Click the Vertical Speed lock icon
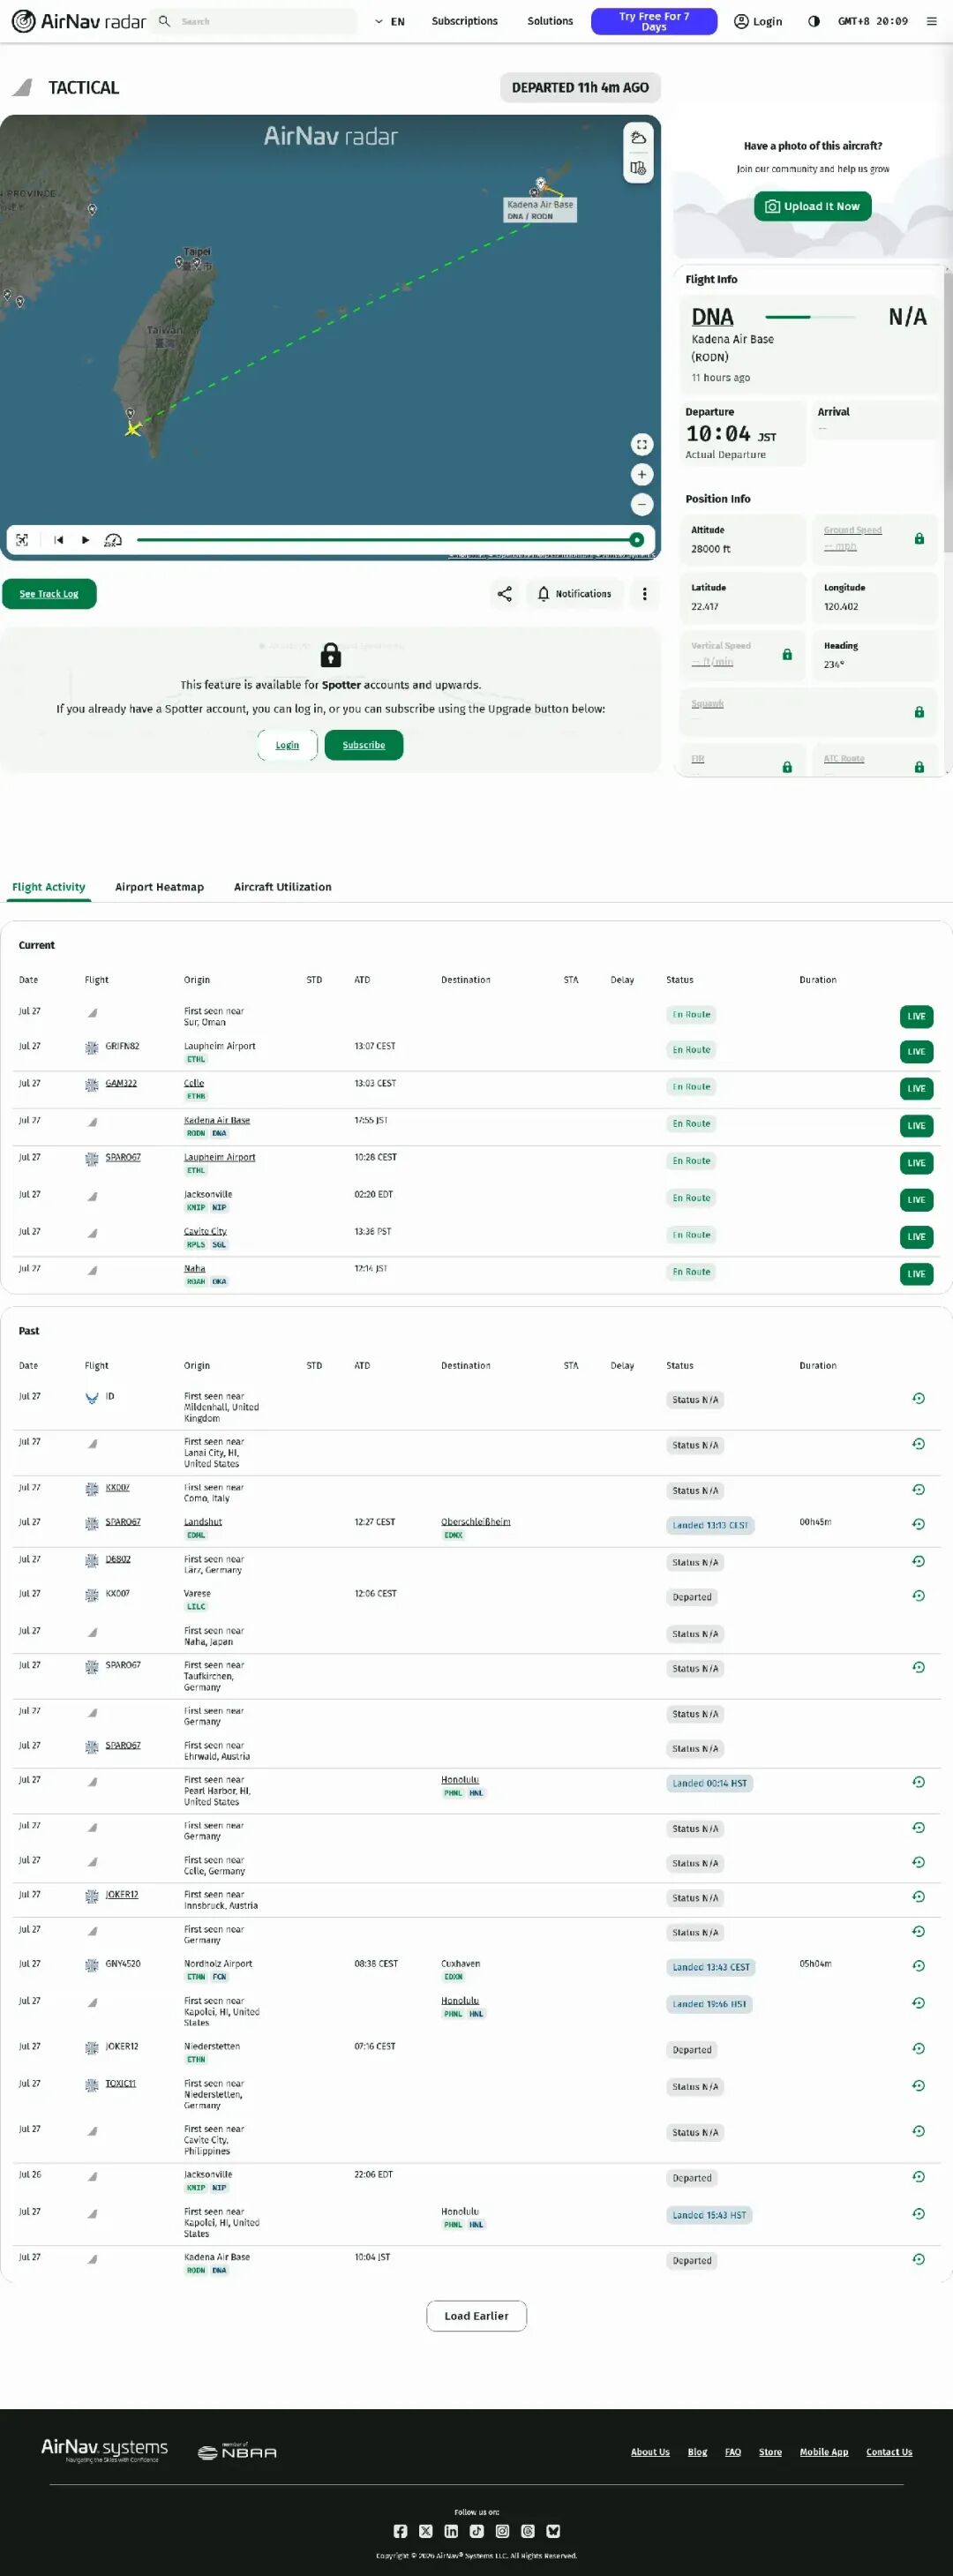 coord(787,654)
